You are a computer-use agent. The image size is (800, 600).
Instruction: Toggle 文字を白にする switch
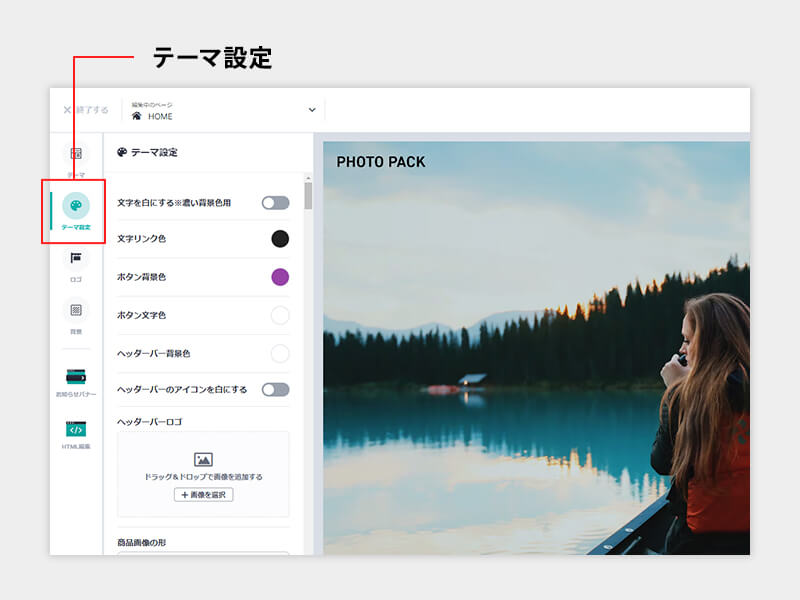click(x=275, y=203)
